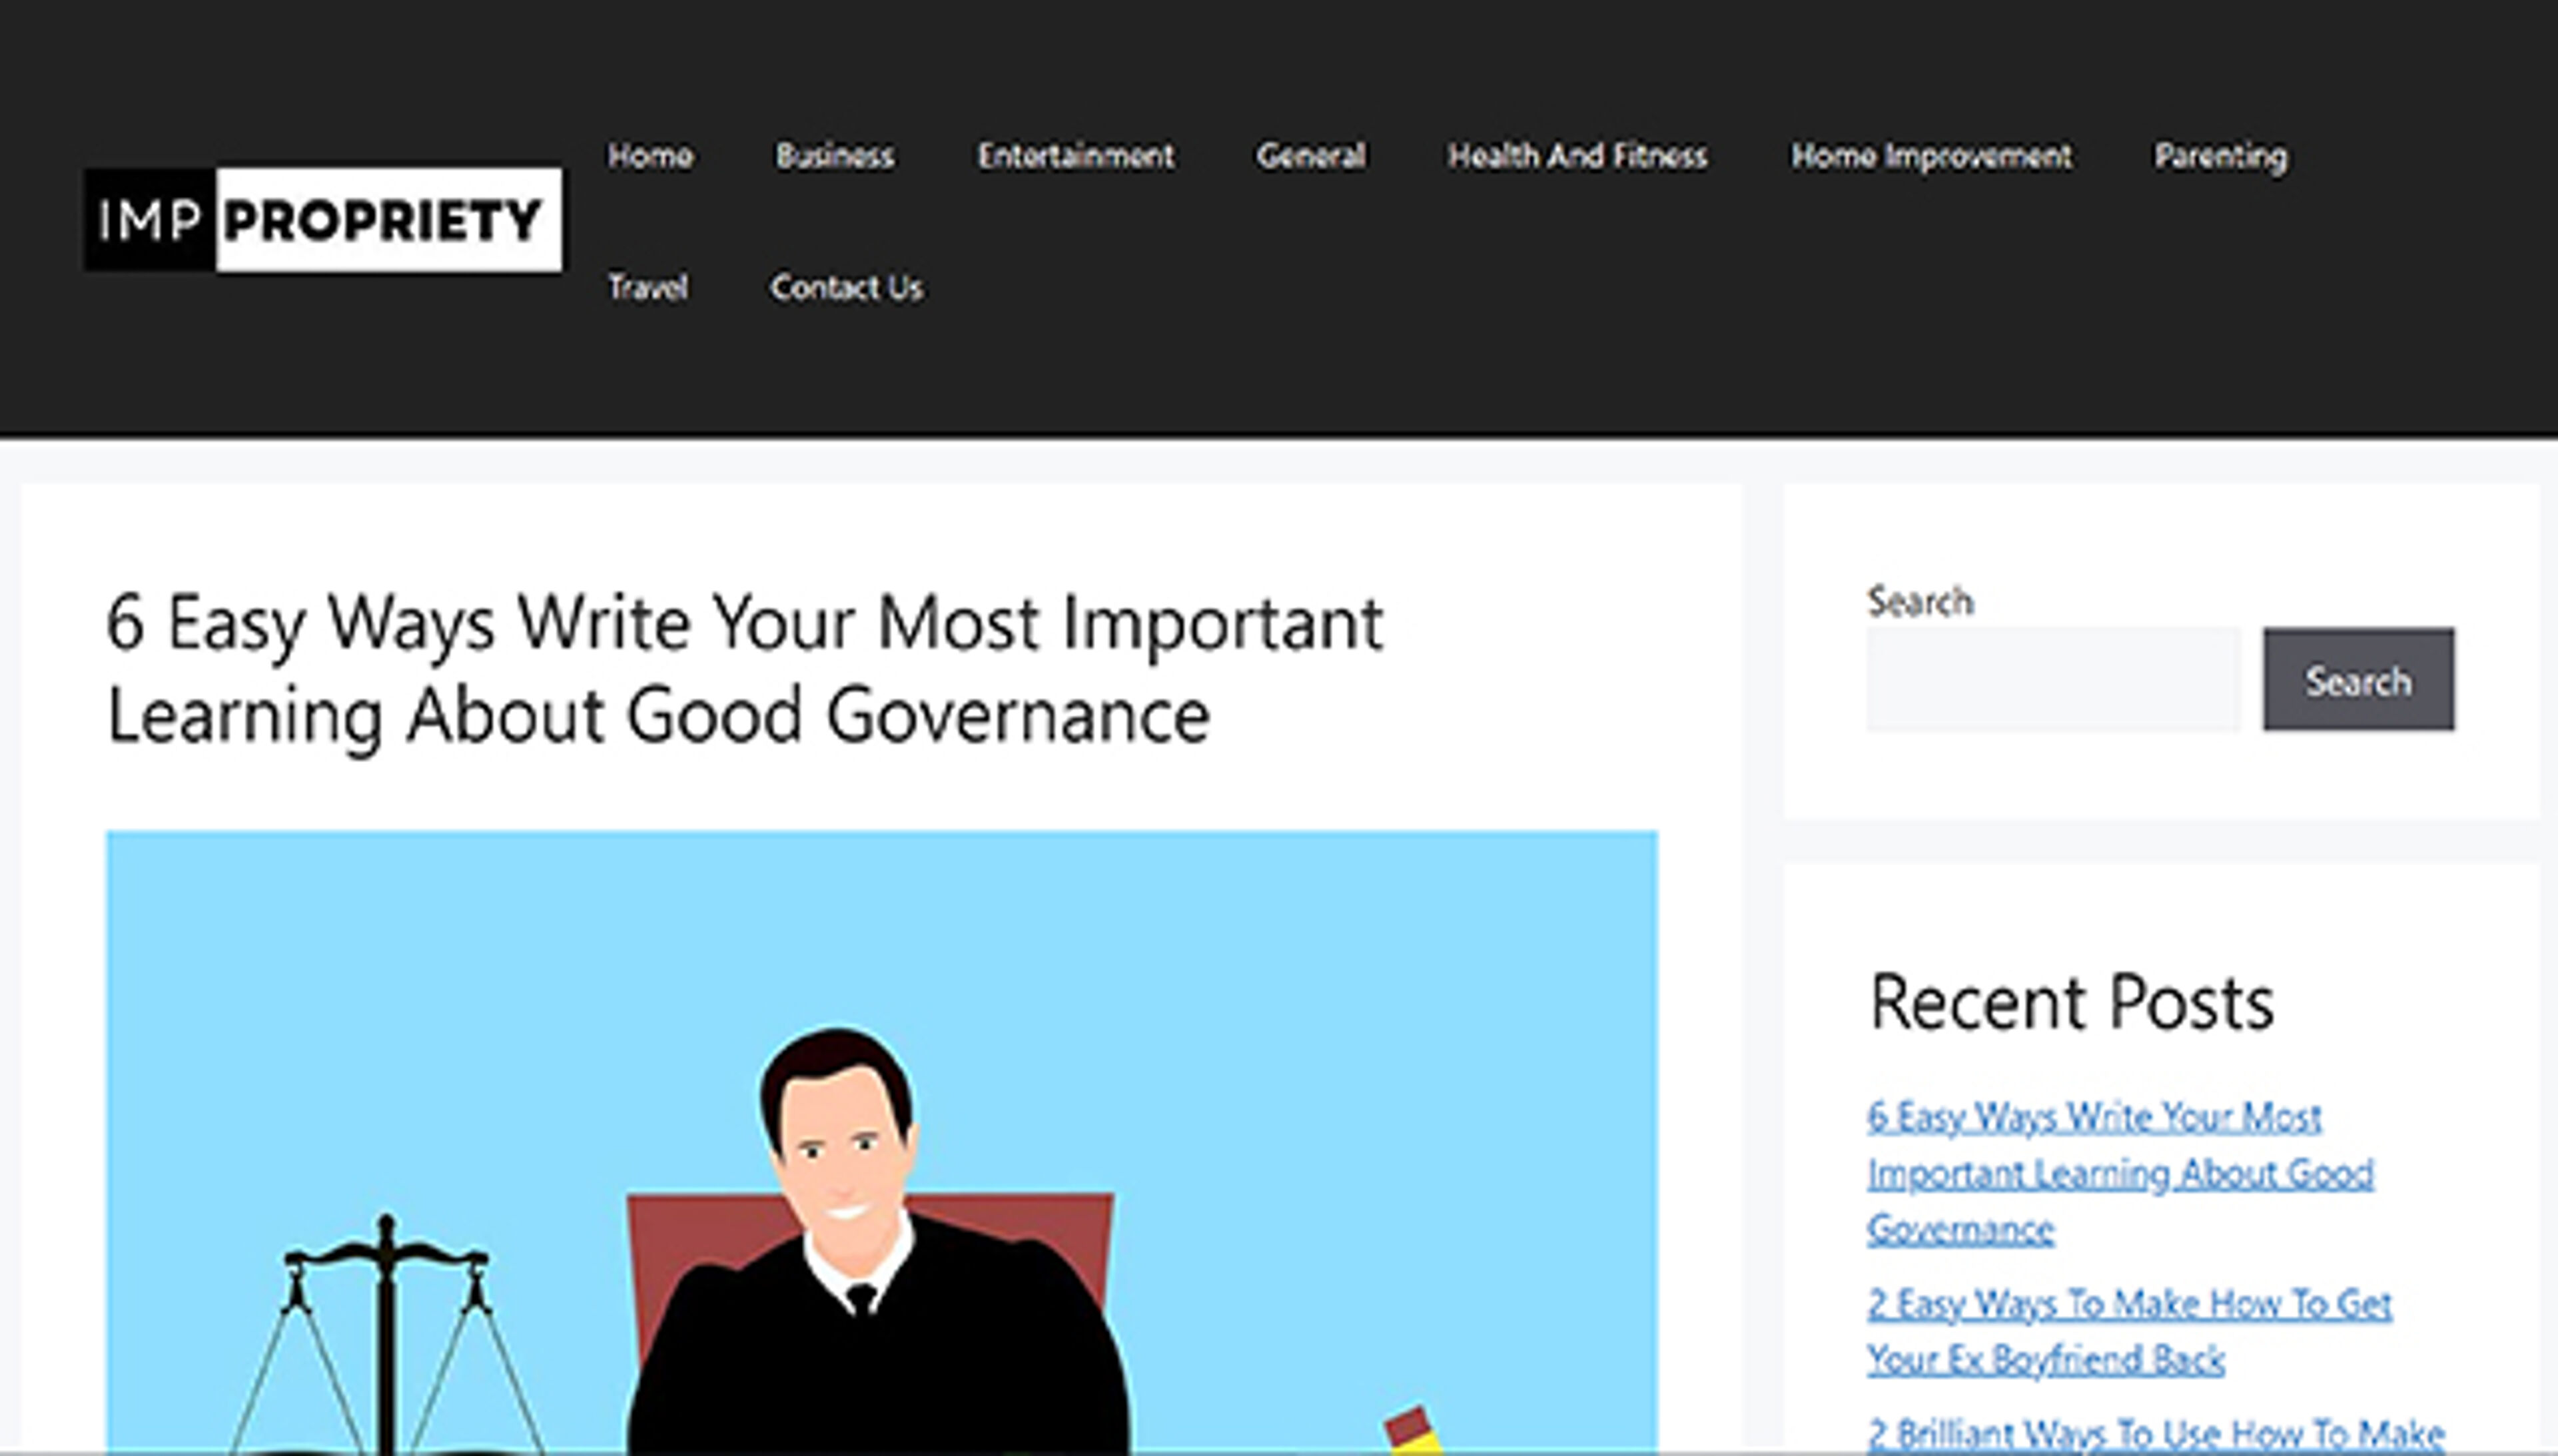Screen dimensions: 2558x1456
Task: Open the Contact Us page
Action: pos(846,288)
